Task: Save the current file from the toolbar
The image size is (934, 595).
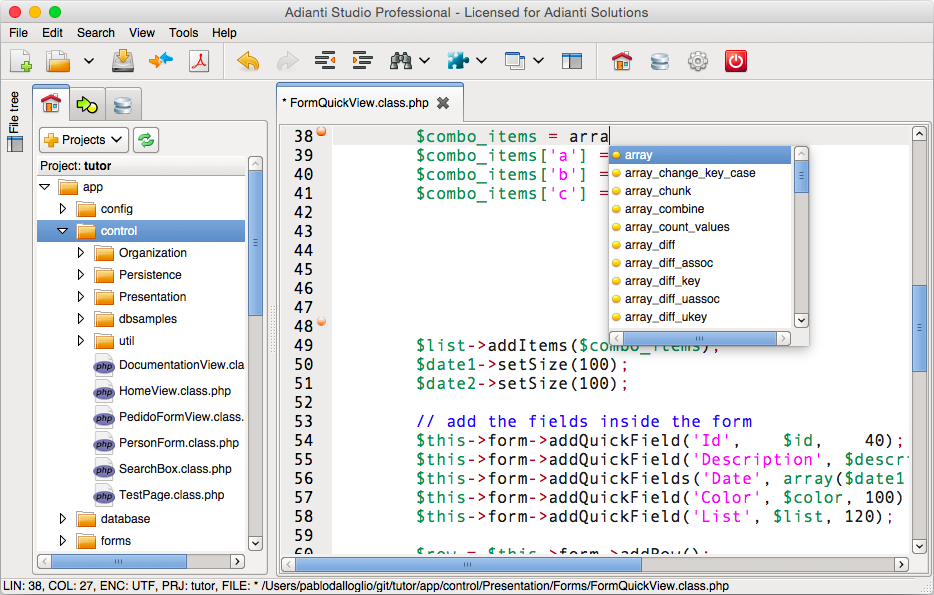Action: coord(123,61)
